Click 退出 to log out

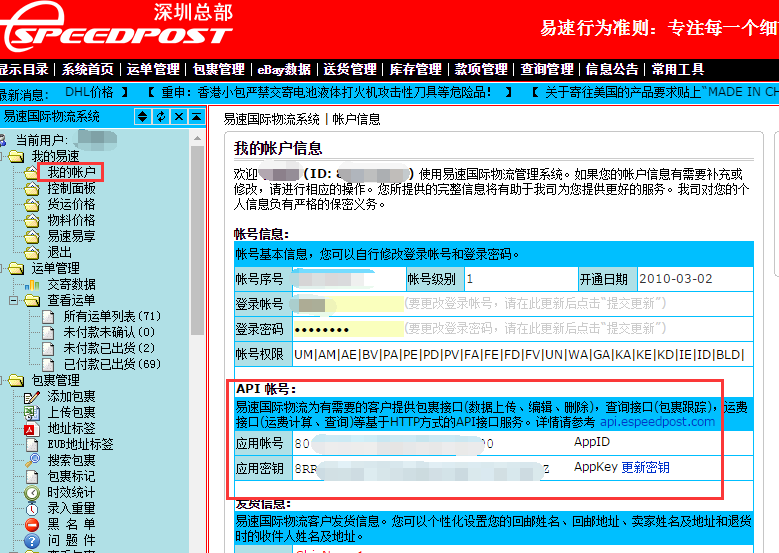point(60,252)
